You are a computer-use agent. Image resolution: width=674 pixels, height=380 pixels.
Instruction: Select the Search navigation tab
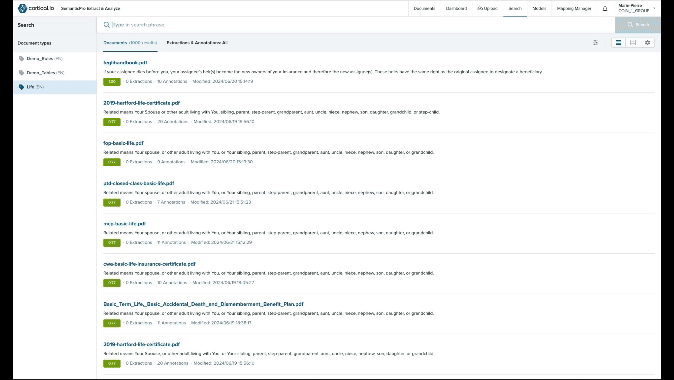[x=515, y=8]
